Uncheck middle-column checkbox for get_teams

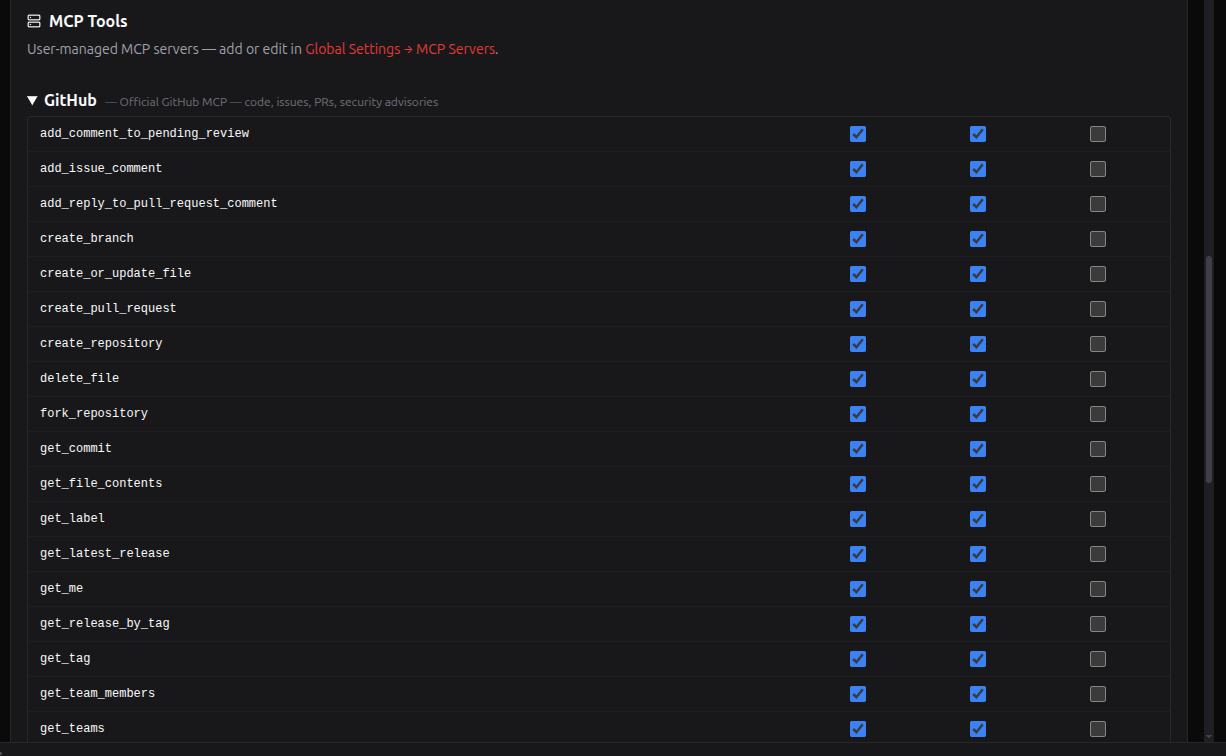pos(978,729)
